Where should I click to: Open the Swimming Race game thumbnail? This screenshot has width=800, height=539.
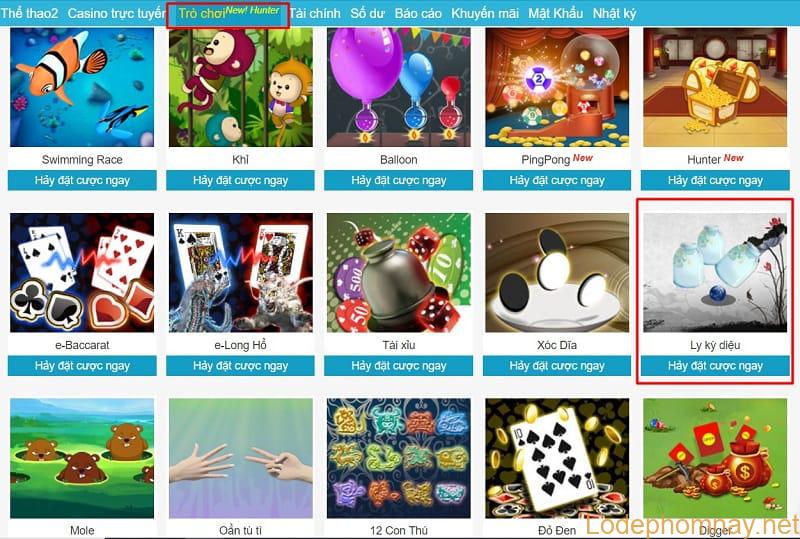point(82,87)
